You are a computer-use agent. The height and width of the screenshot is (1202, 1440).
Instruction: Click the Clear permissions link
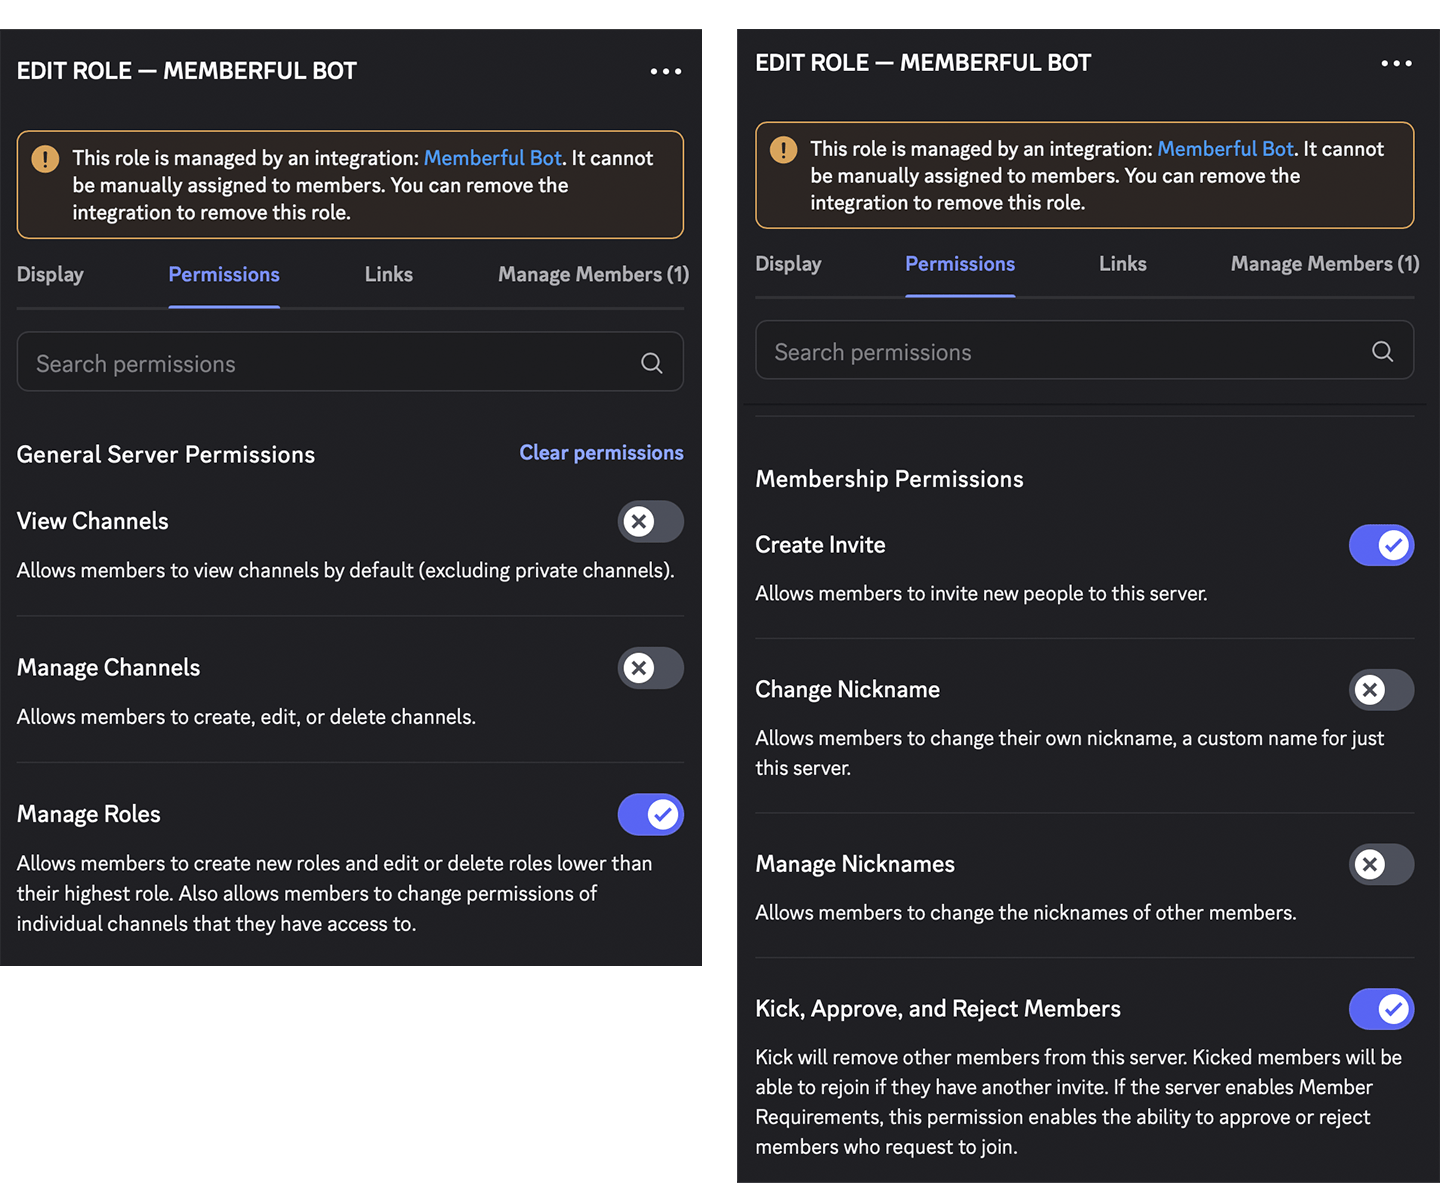pos(601,453)
